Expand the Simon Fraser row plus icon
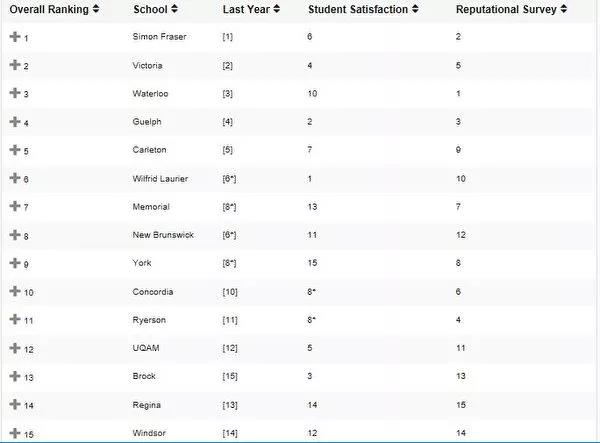The width and height of the screenshot is (600, 443). point(15,37)
